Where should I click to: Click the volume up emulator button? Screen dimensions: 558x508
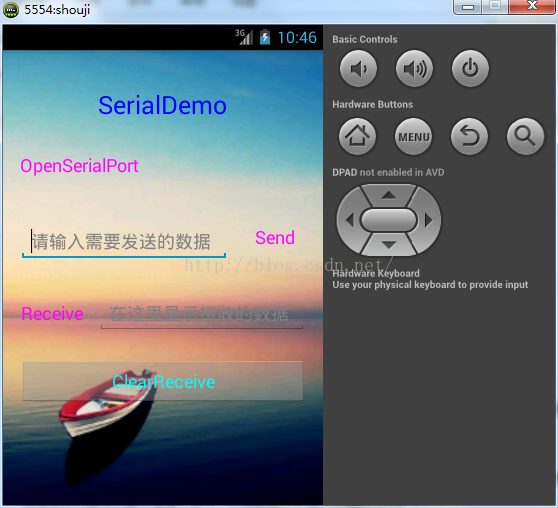(x=414, y=68)
